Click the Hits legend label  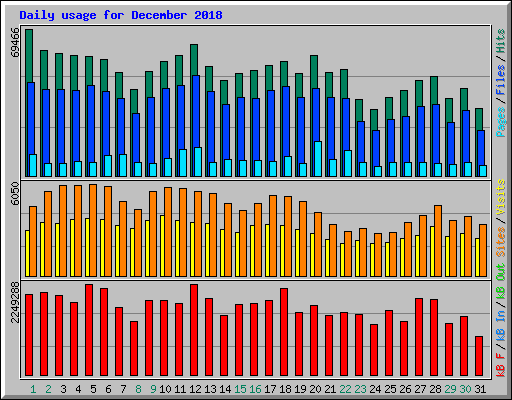click(x=500, y=41)
